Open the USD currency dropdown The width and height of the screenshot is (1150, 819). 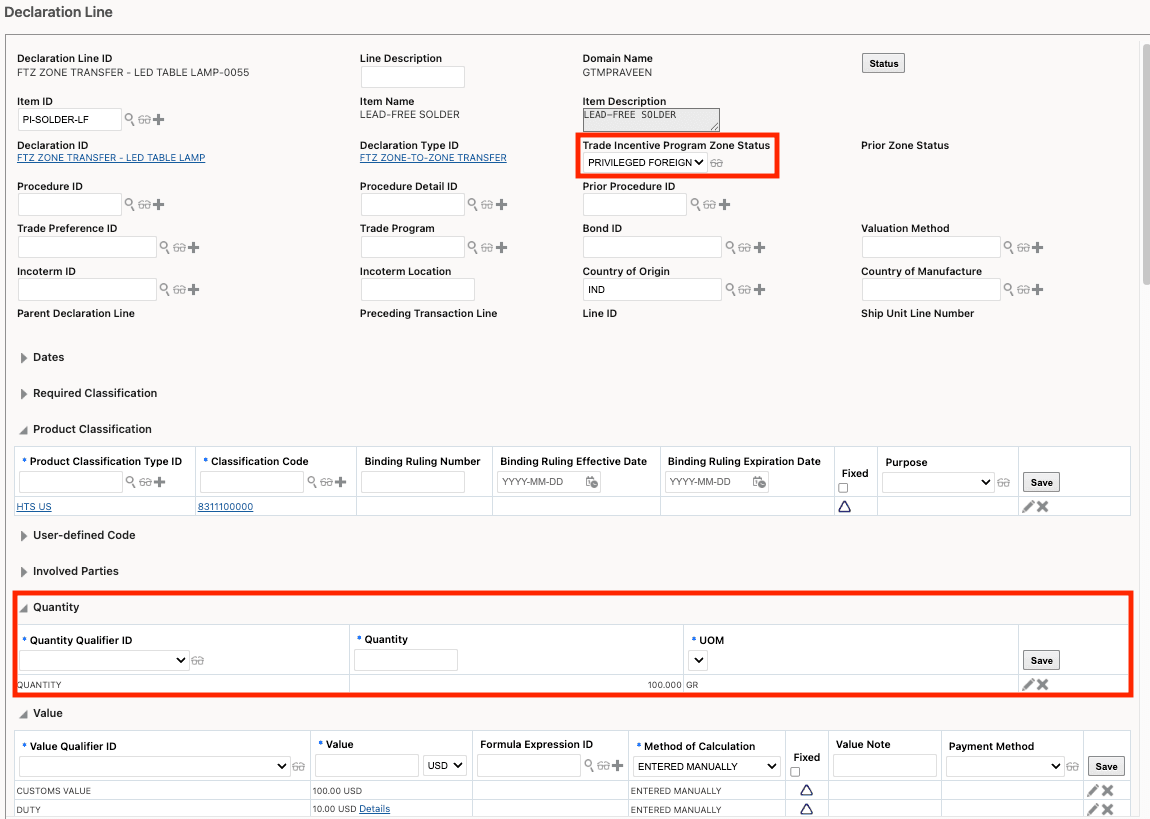click(x=445, y=766)
